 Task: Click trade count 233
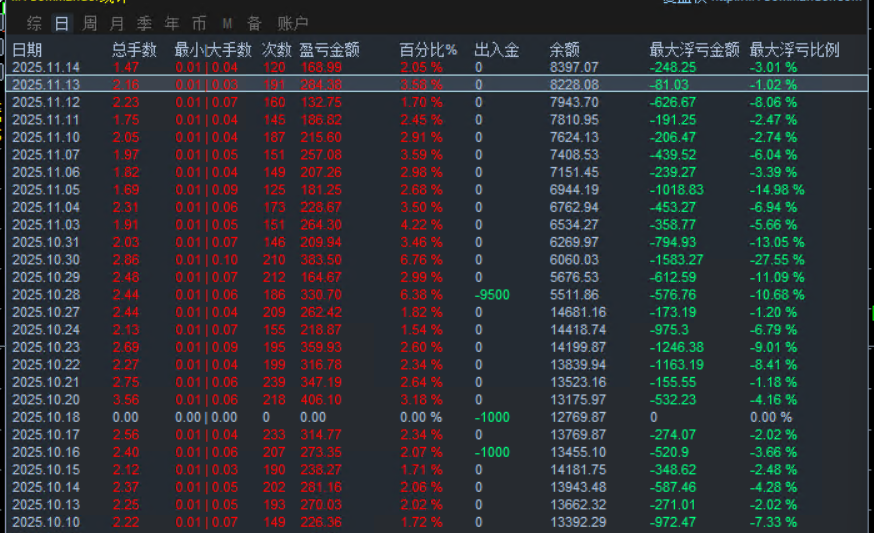(274, 435)
